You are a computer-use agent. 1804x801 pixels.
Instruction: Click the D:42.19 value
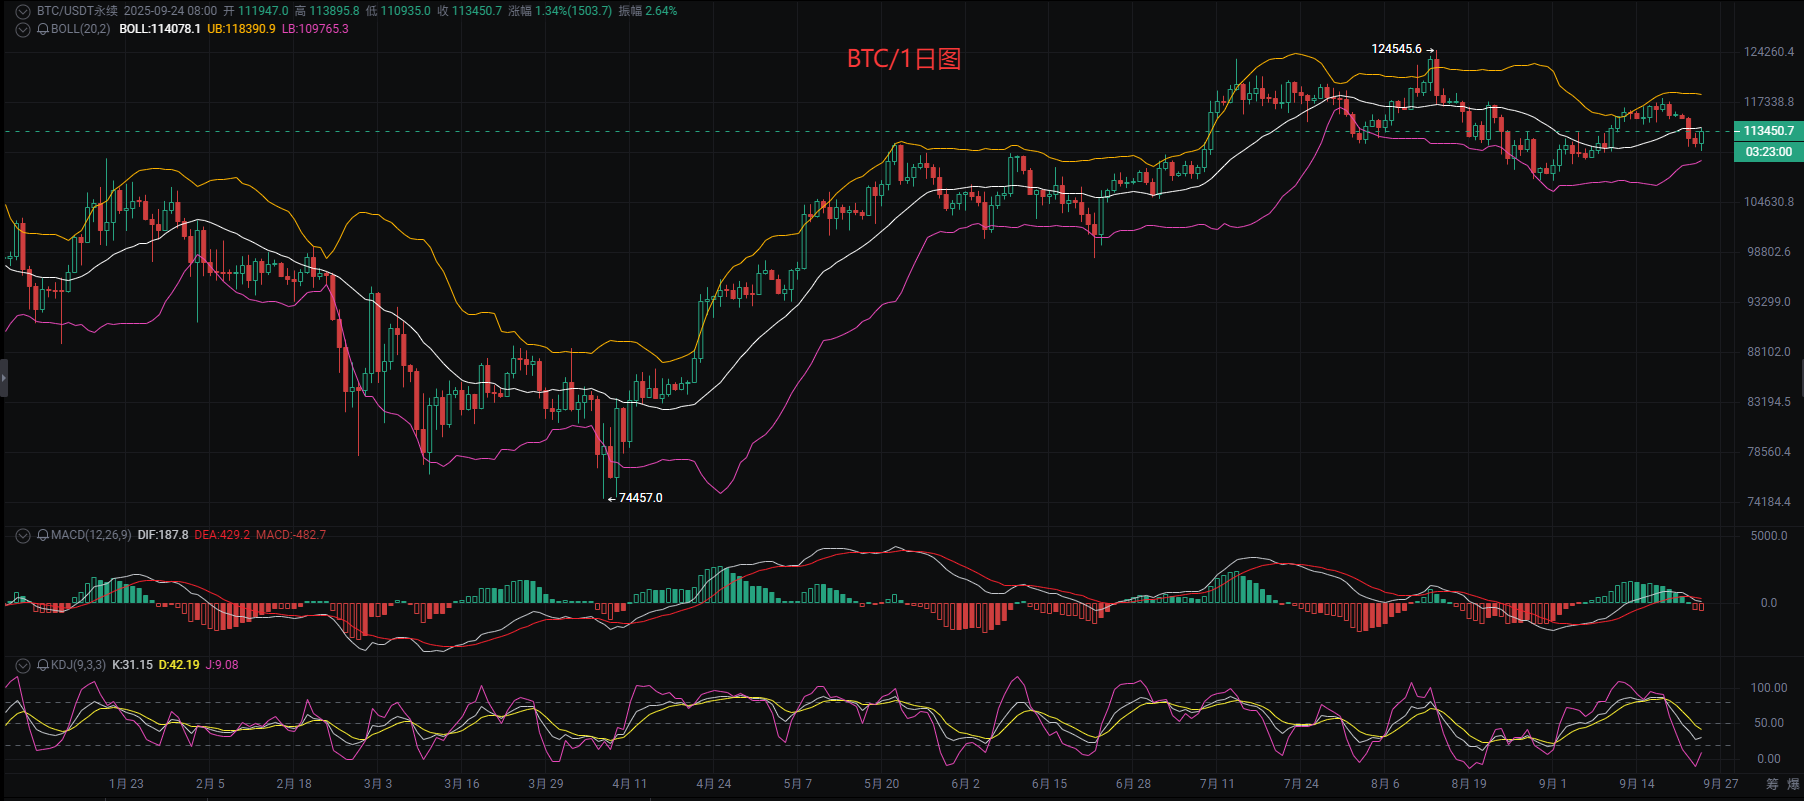pyautogui.click(x=179, y=665)
